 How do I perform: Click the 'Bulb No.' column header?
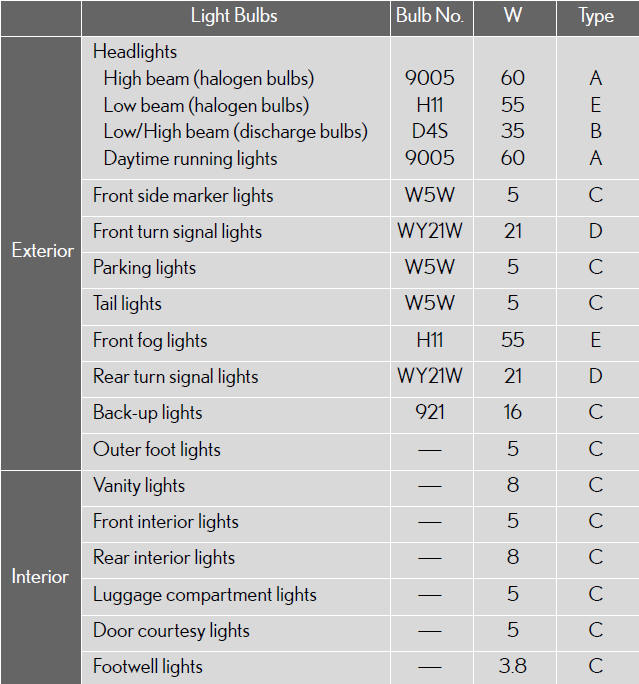429,16
